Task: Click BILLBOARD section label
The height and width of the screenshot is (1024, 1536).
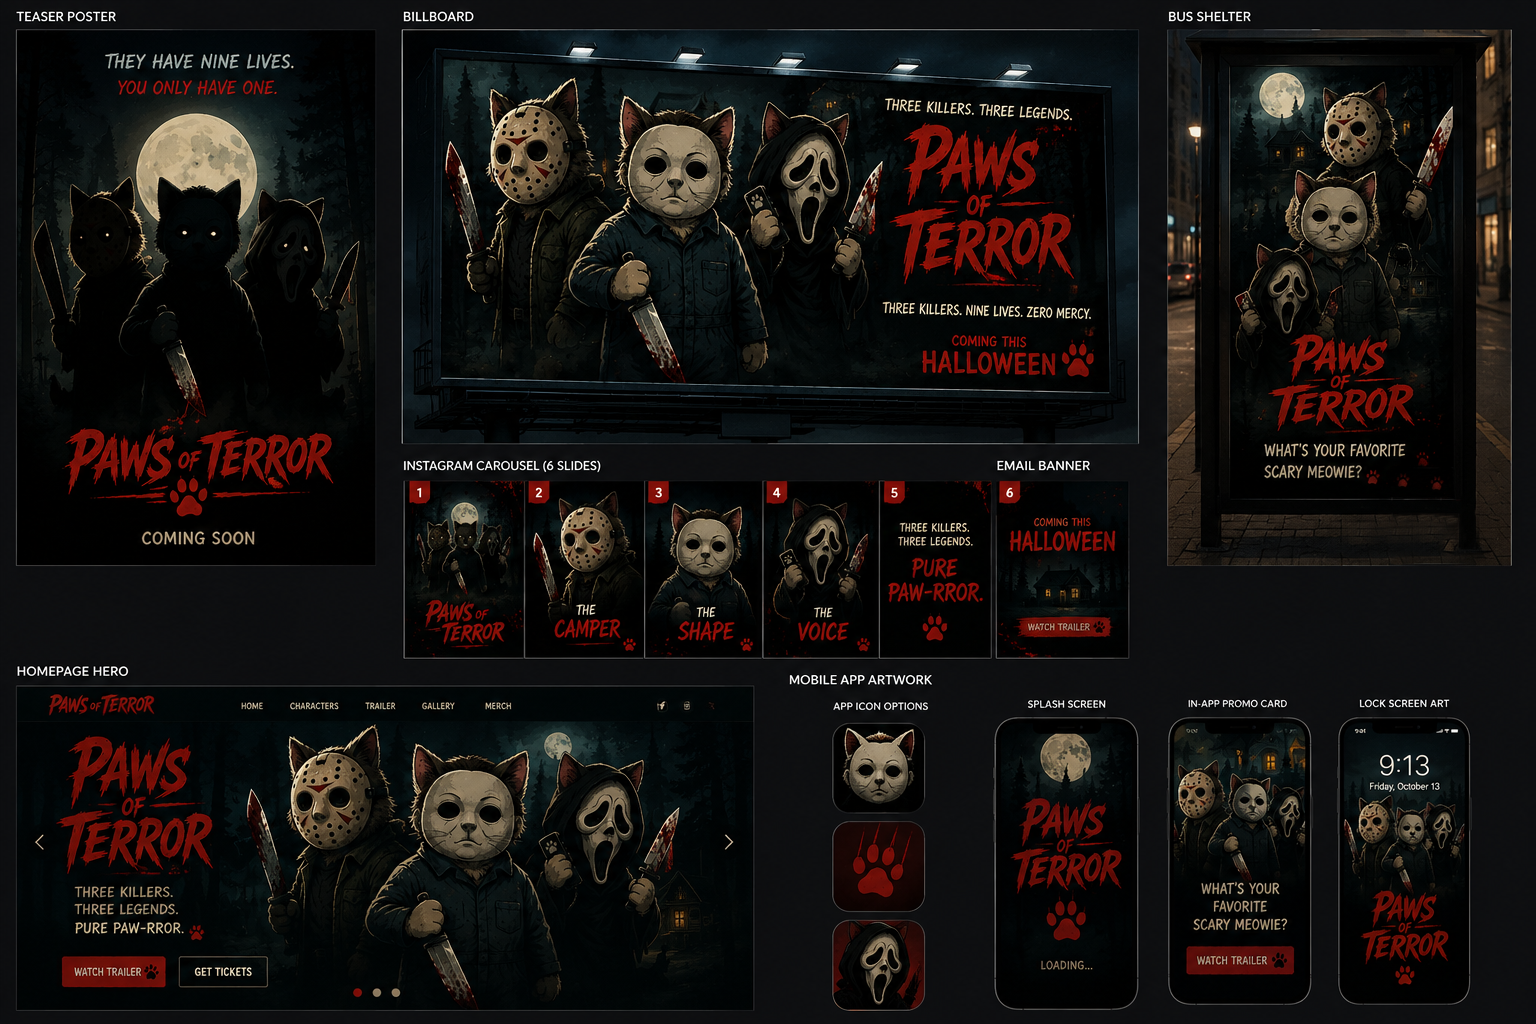Action: (x=438, y=17)
